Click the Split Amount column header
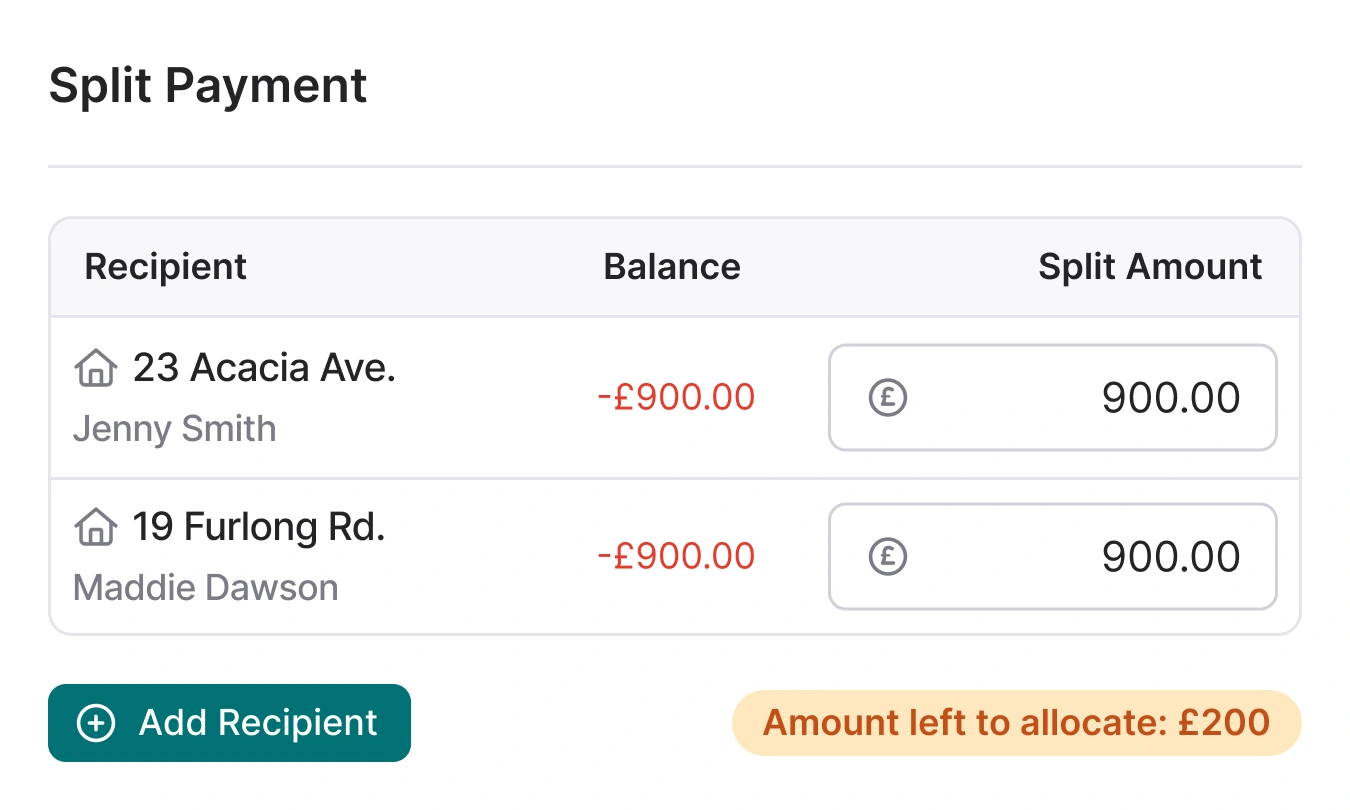Screen dimensions: 1350x810 [1149, 266]
